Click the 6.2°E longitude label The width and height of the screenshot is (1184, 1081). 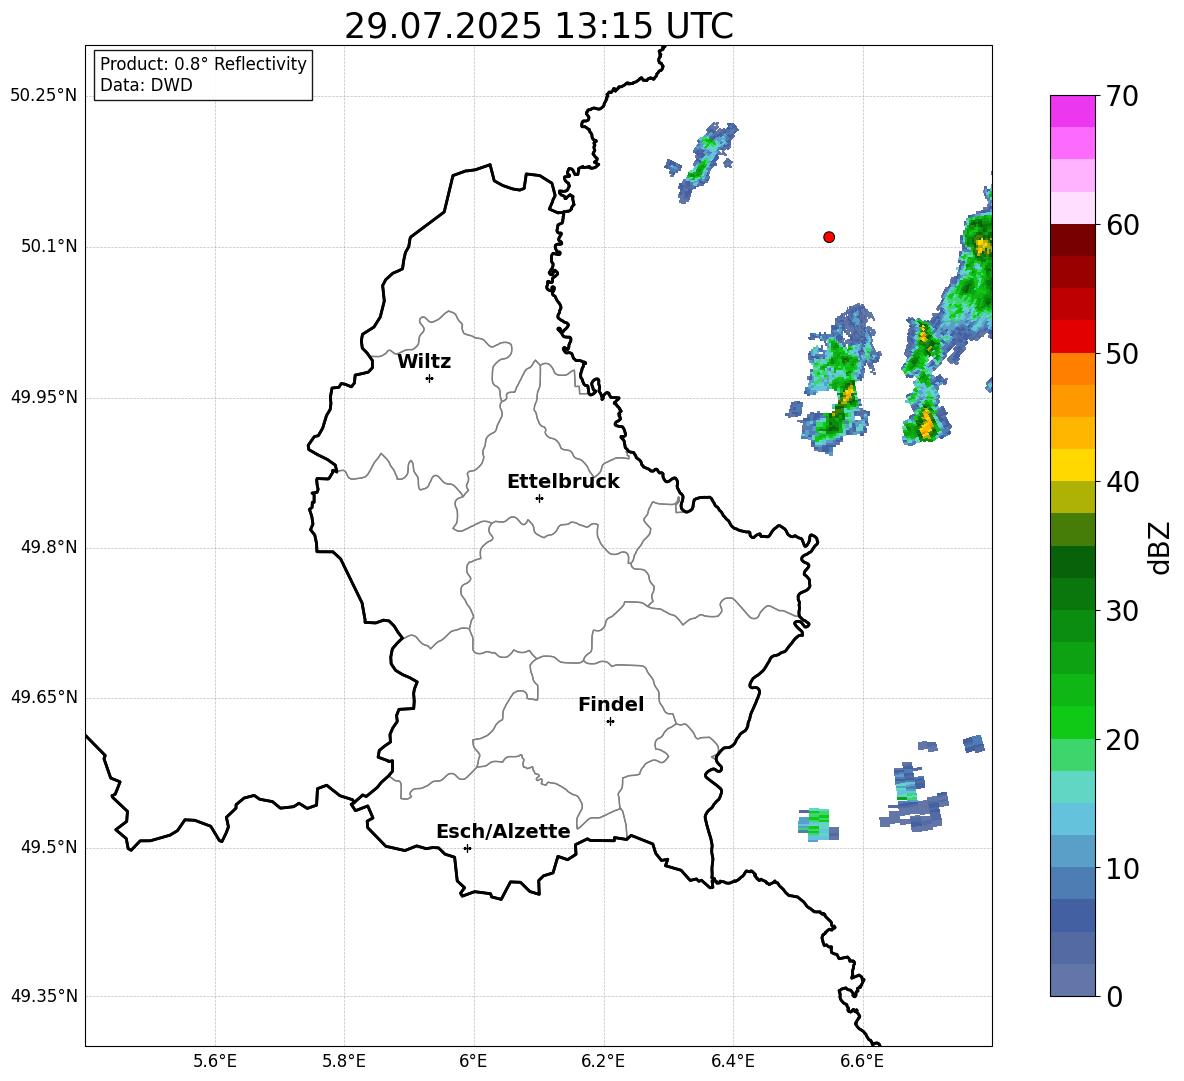point(603,1061)
